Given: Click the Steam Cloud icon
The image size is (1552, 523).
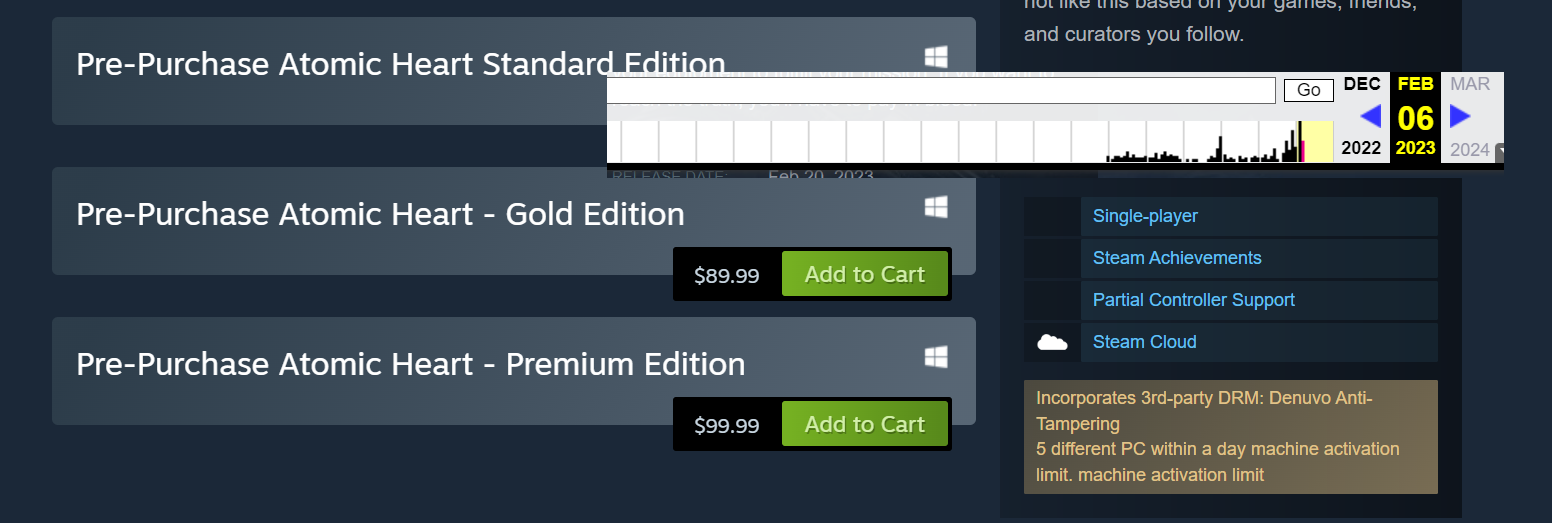Looking at the screenshot, I should click(x=1052, y=342).
